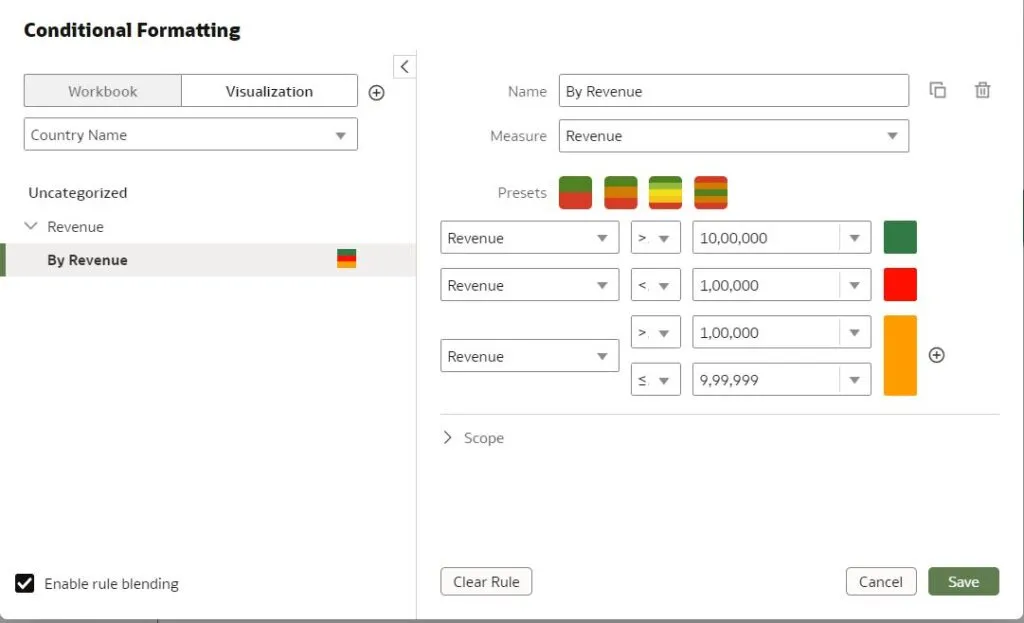
Task: Select the two-color green-red preset
Action: point(575,193)
